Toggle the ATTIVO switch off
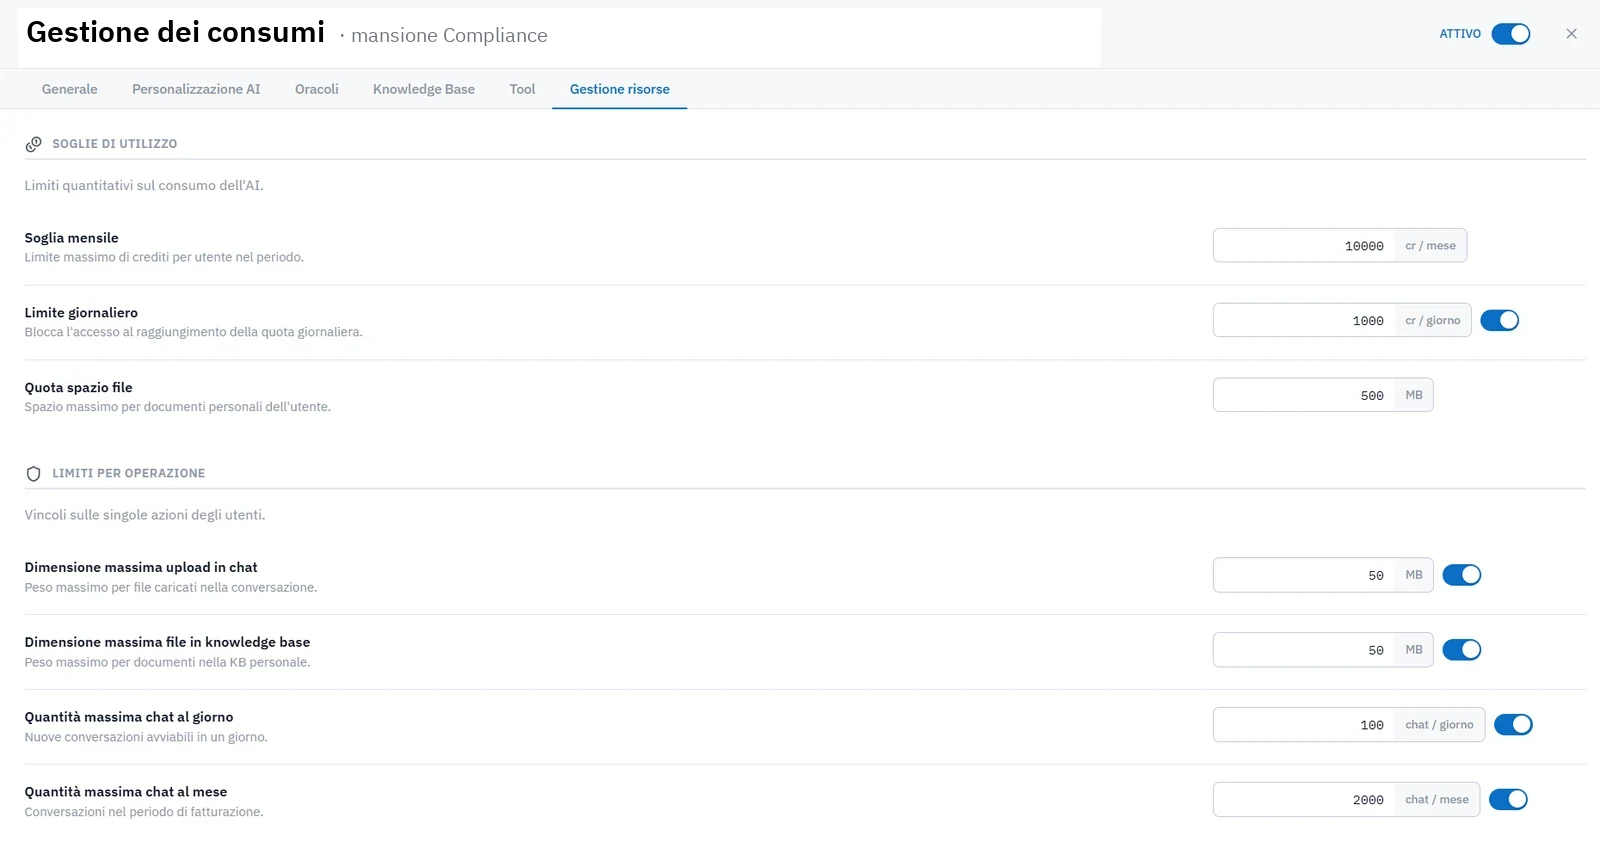 point(1510,34)
